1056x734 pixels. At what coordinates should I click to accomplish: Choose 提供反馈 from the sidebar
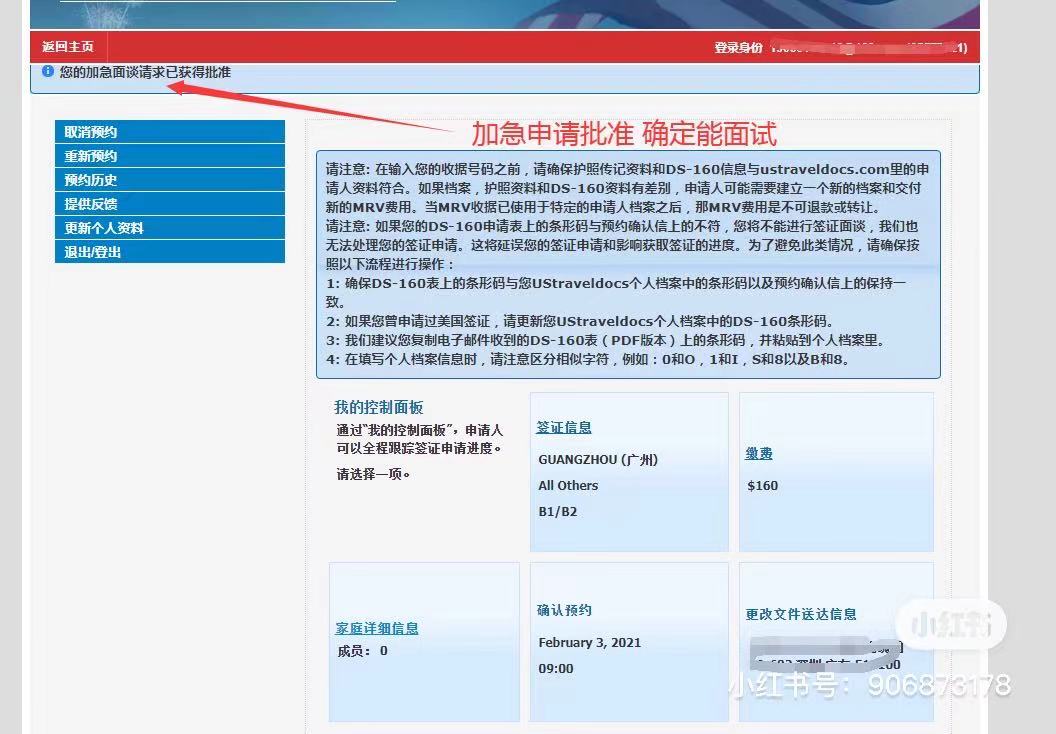tap(91, 204)
